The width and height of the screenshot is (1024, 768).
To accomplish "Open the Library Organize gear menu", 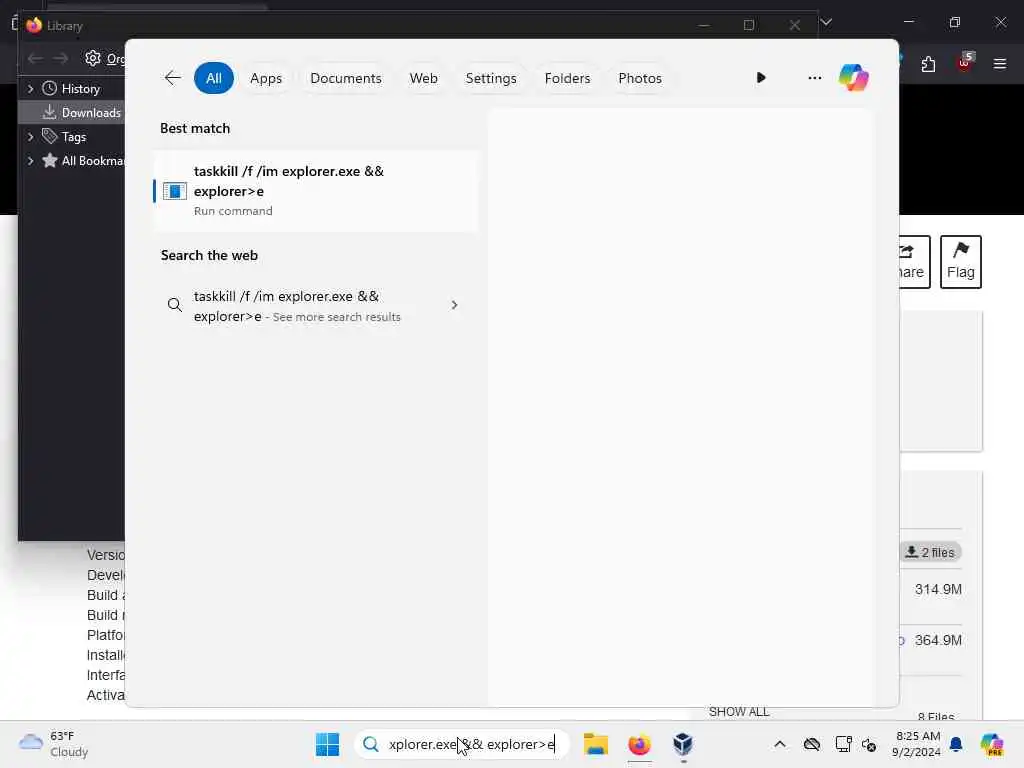I will pos(104,58).
